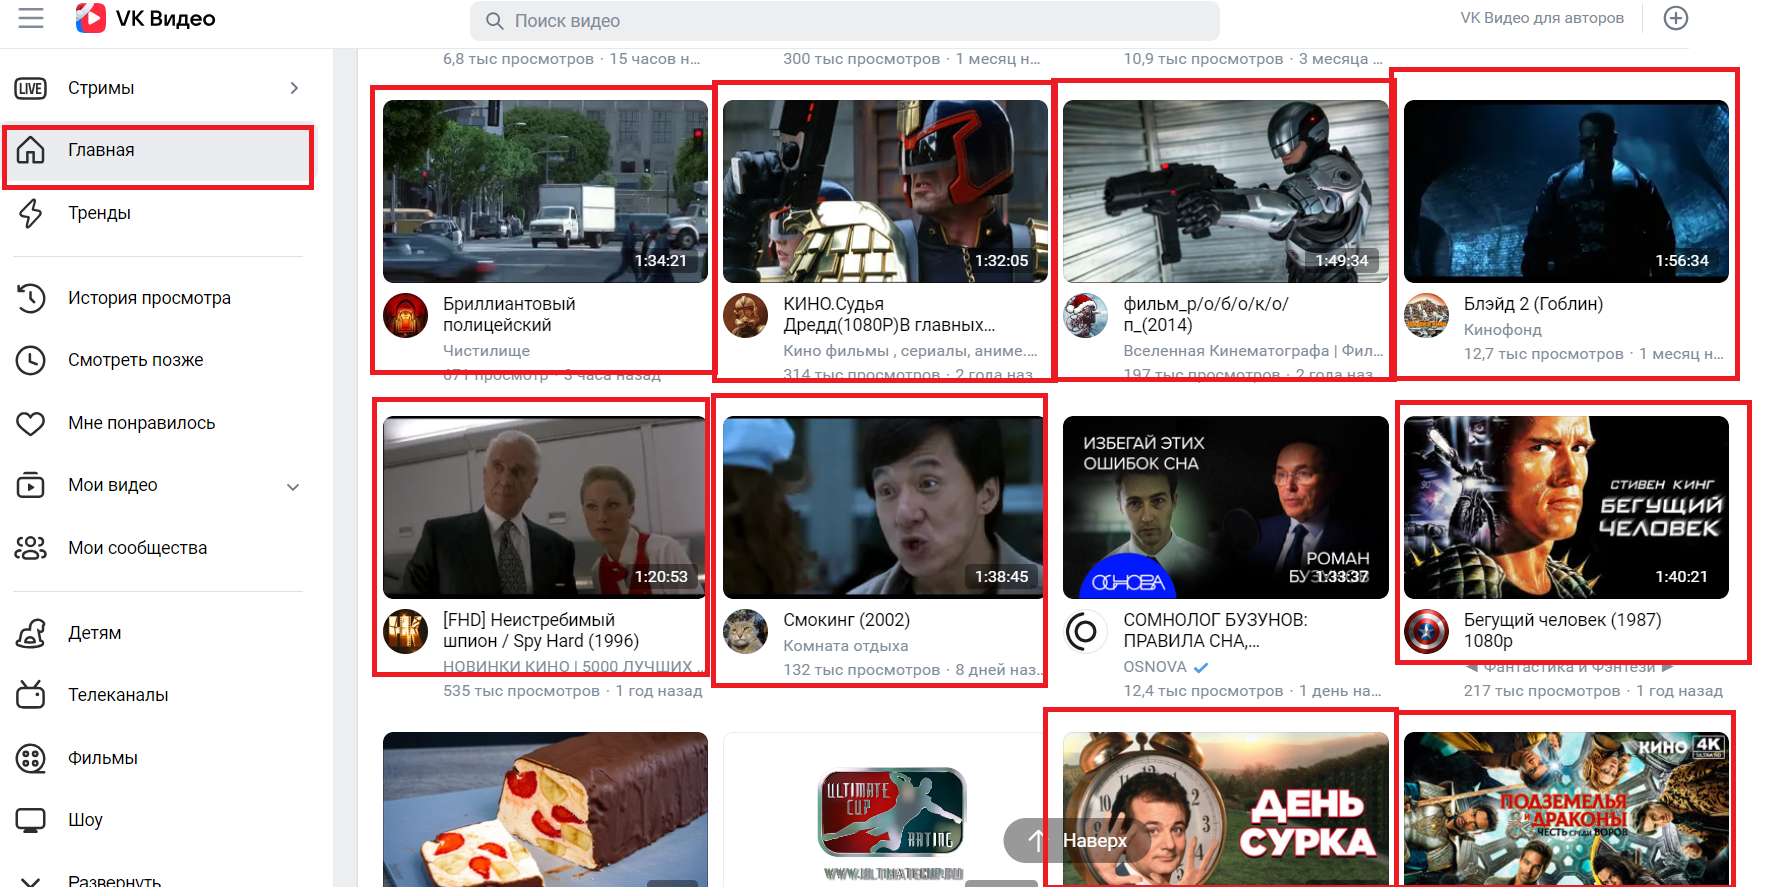Viewport: 1779px width, 887px height.
Task: Open the День сурка thumbnail
Action: [x=1225, y=809]
